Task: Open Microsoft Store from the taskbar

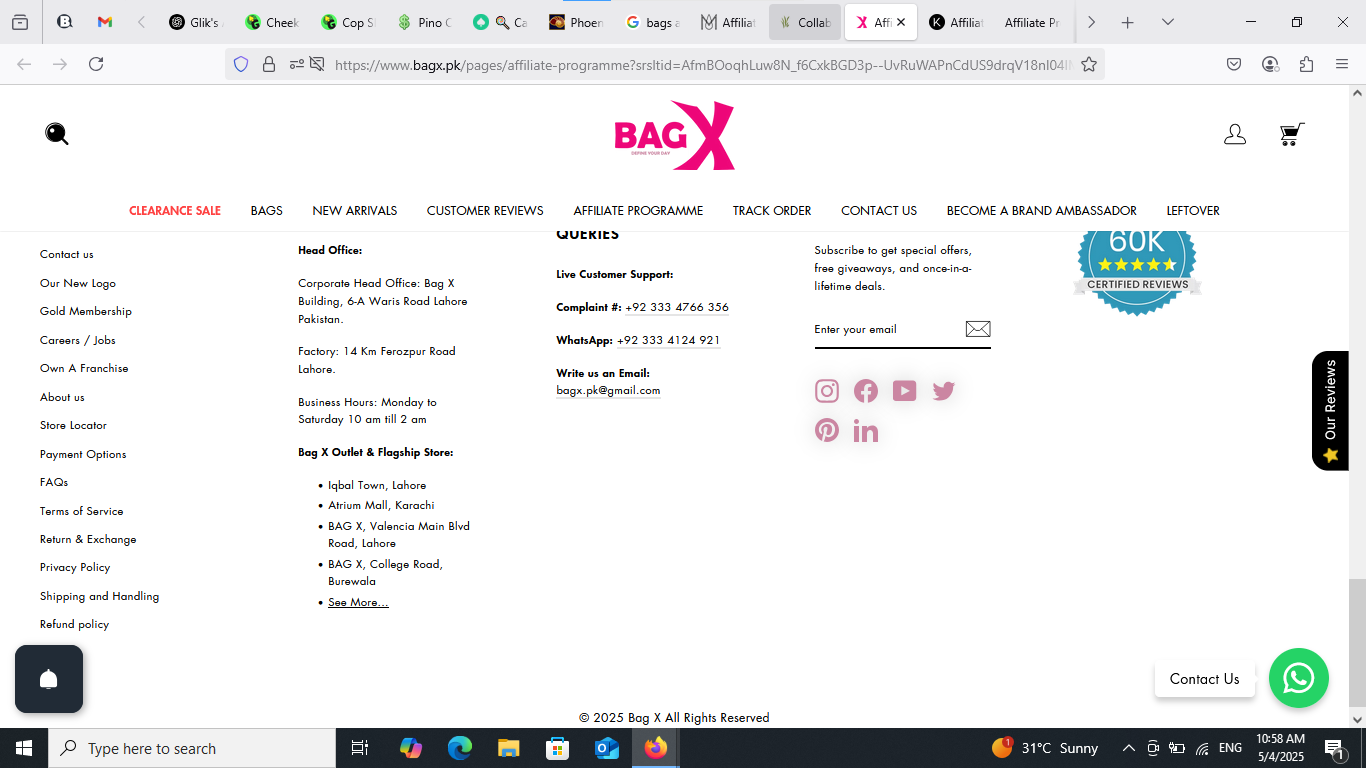Action: 558,748
